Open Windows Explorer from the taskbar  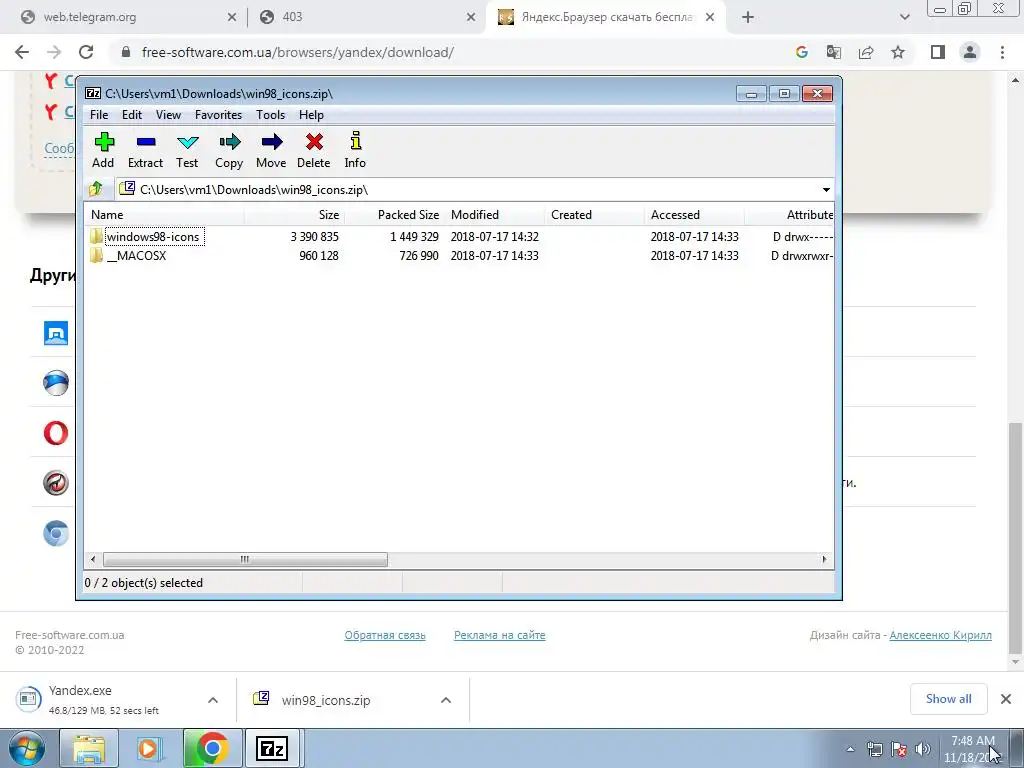(x=89, y=748)
